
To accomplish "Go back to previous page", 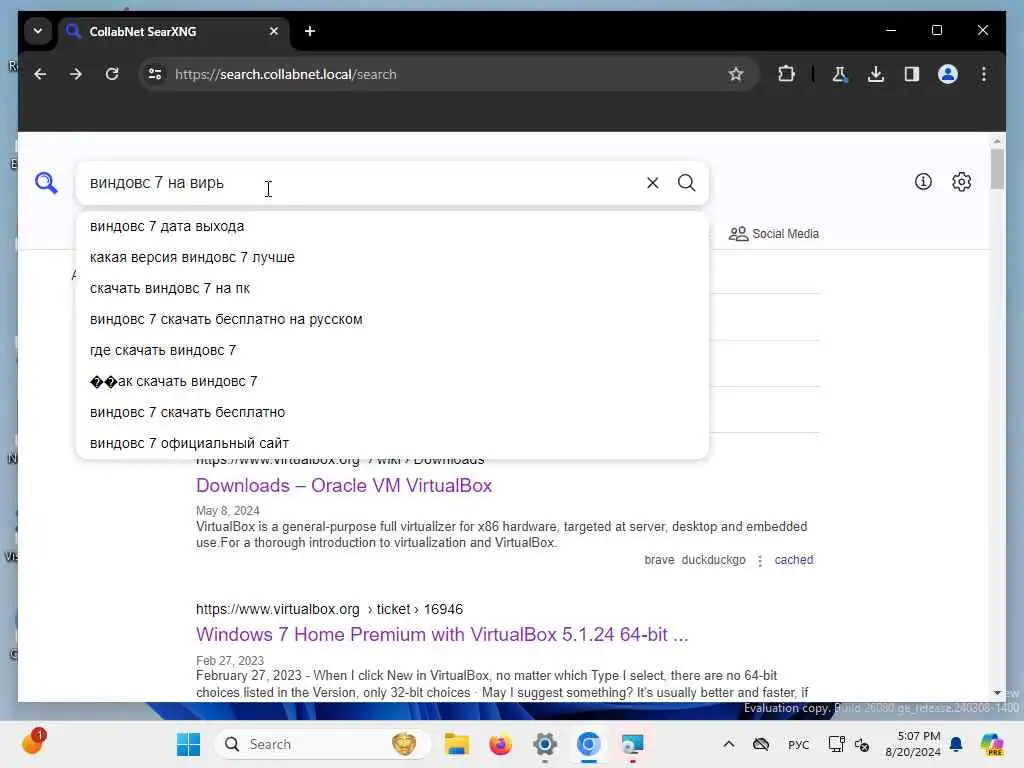I will [x=40, y=74].
